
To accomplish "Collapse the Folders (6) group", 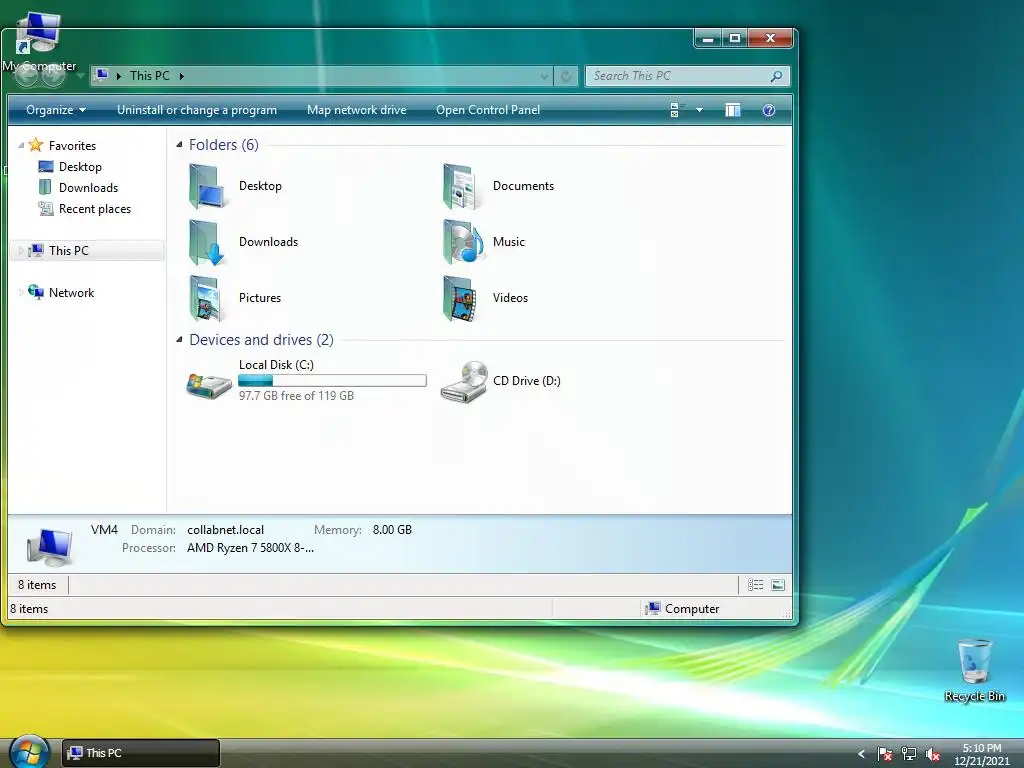I will click(180, 144).
